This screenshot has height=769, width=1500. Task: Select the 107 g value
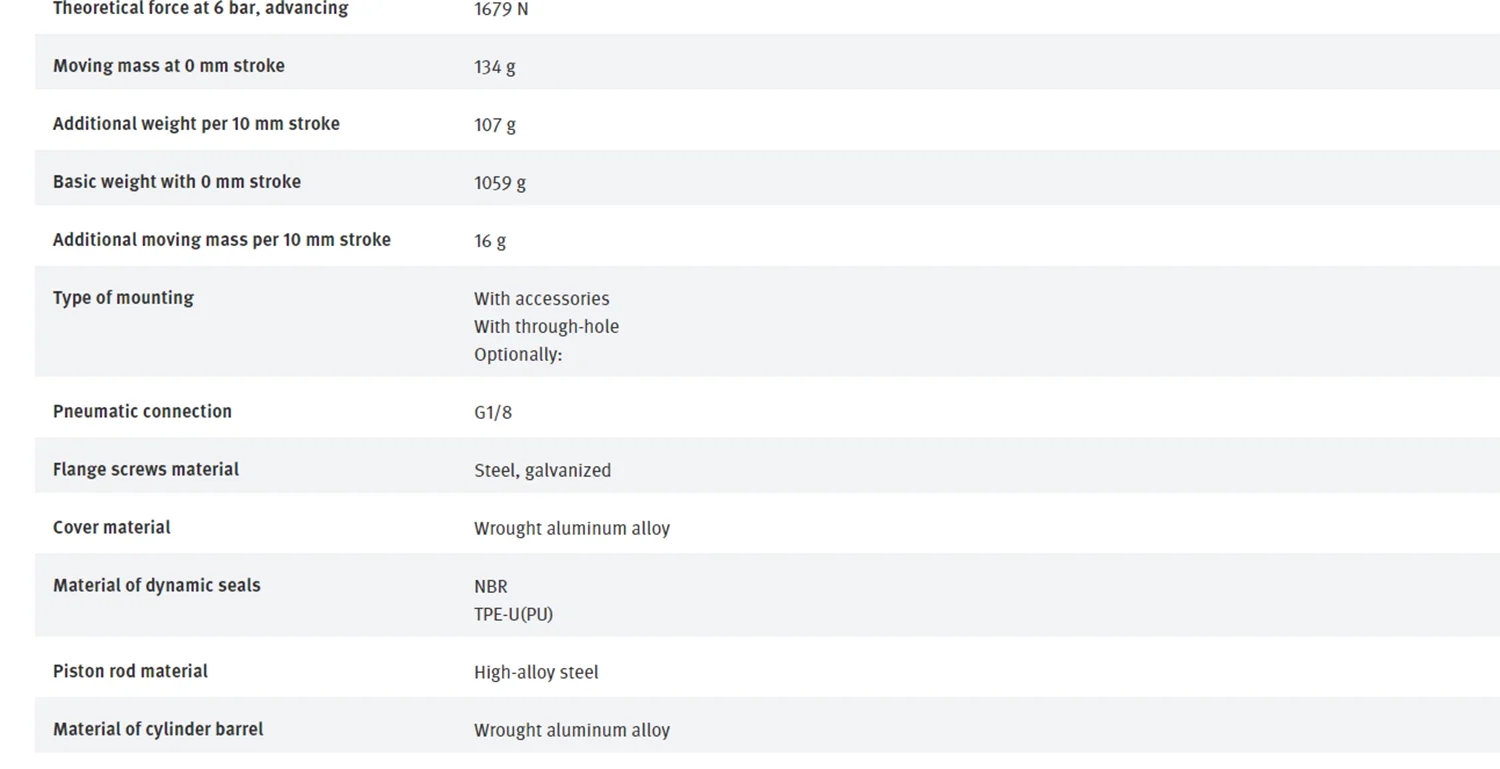(494, 125)
